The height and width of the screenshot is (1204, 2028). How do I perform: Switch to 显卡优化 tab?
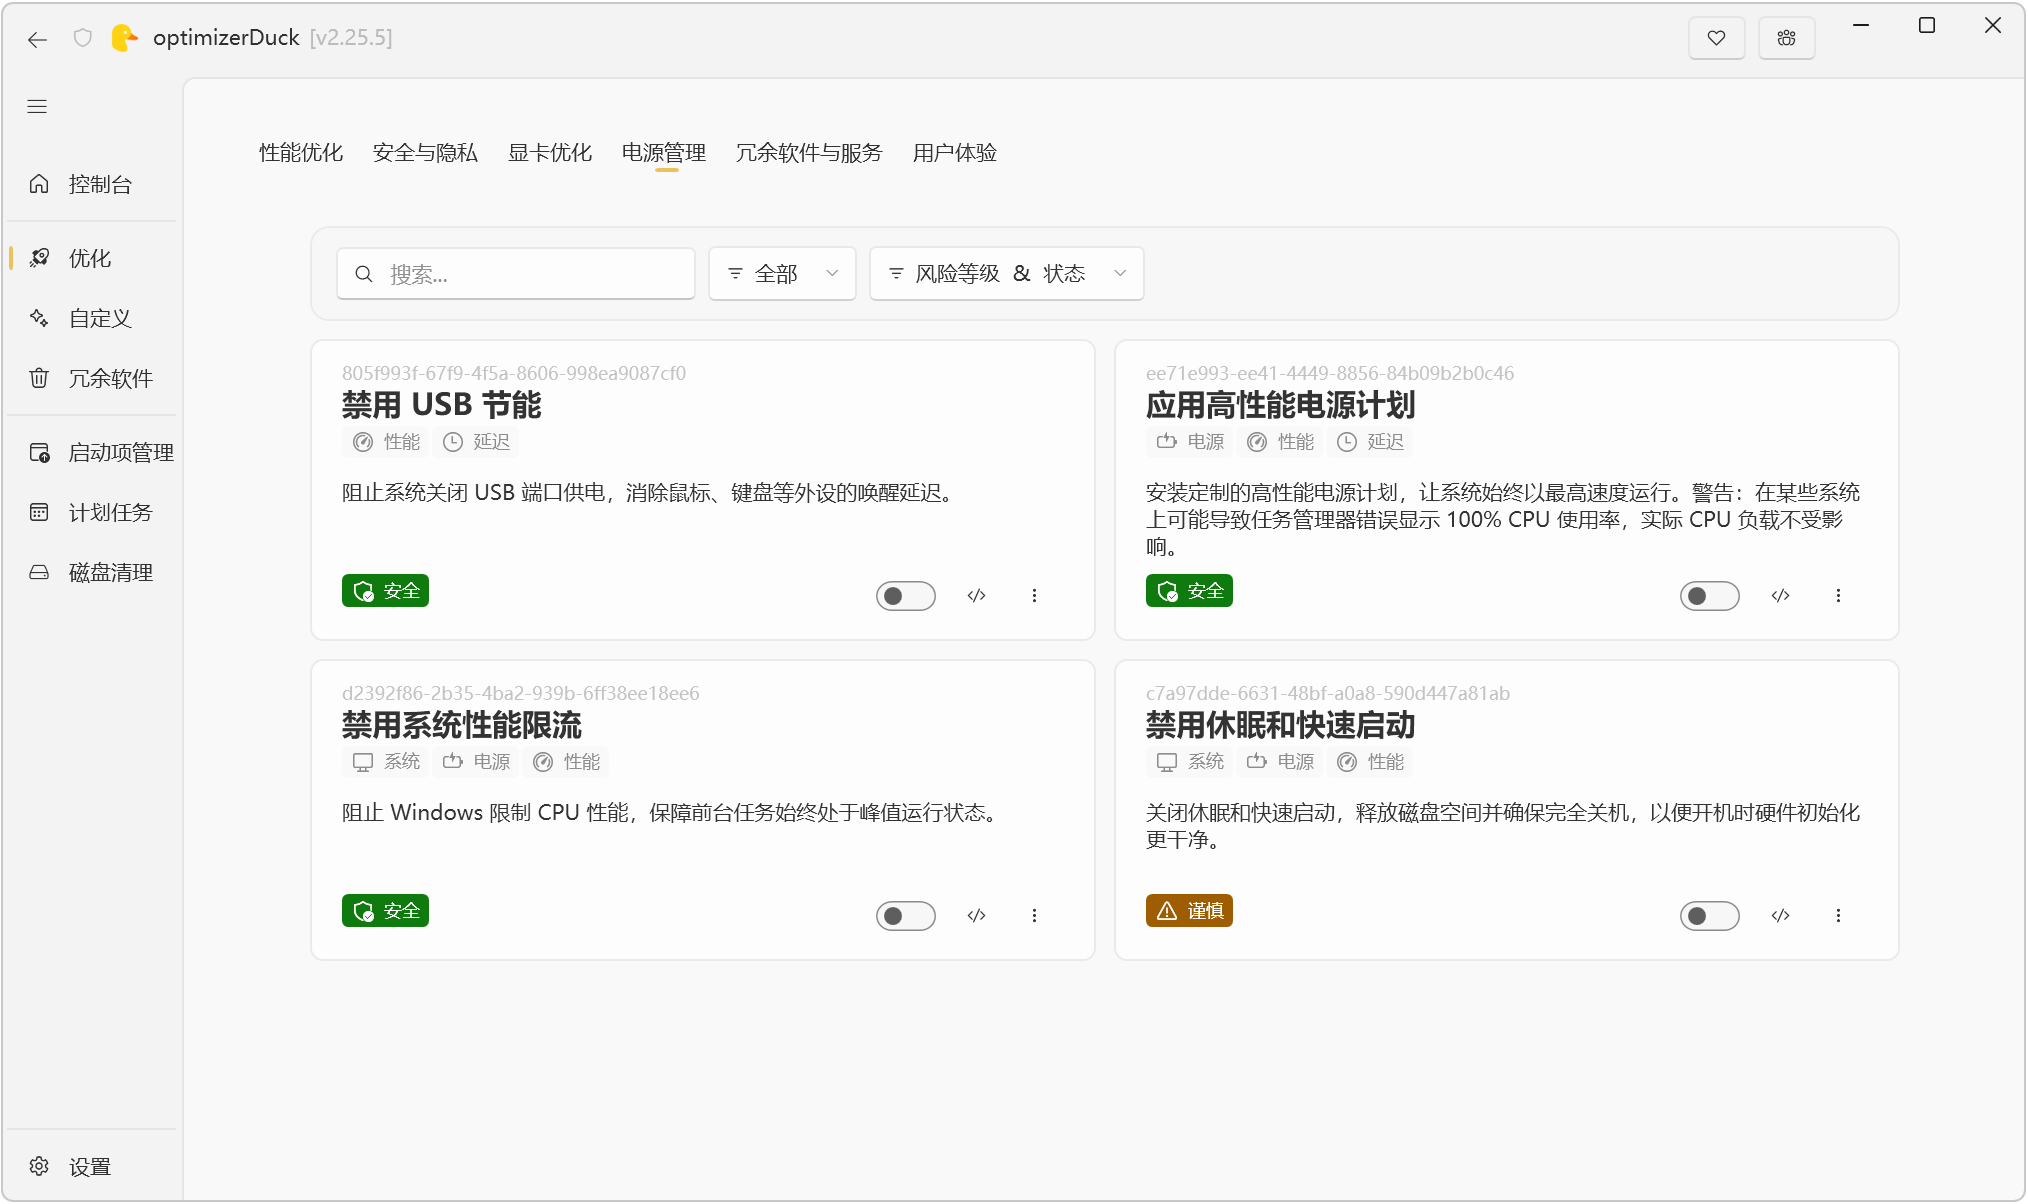click(550, 153)
